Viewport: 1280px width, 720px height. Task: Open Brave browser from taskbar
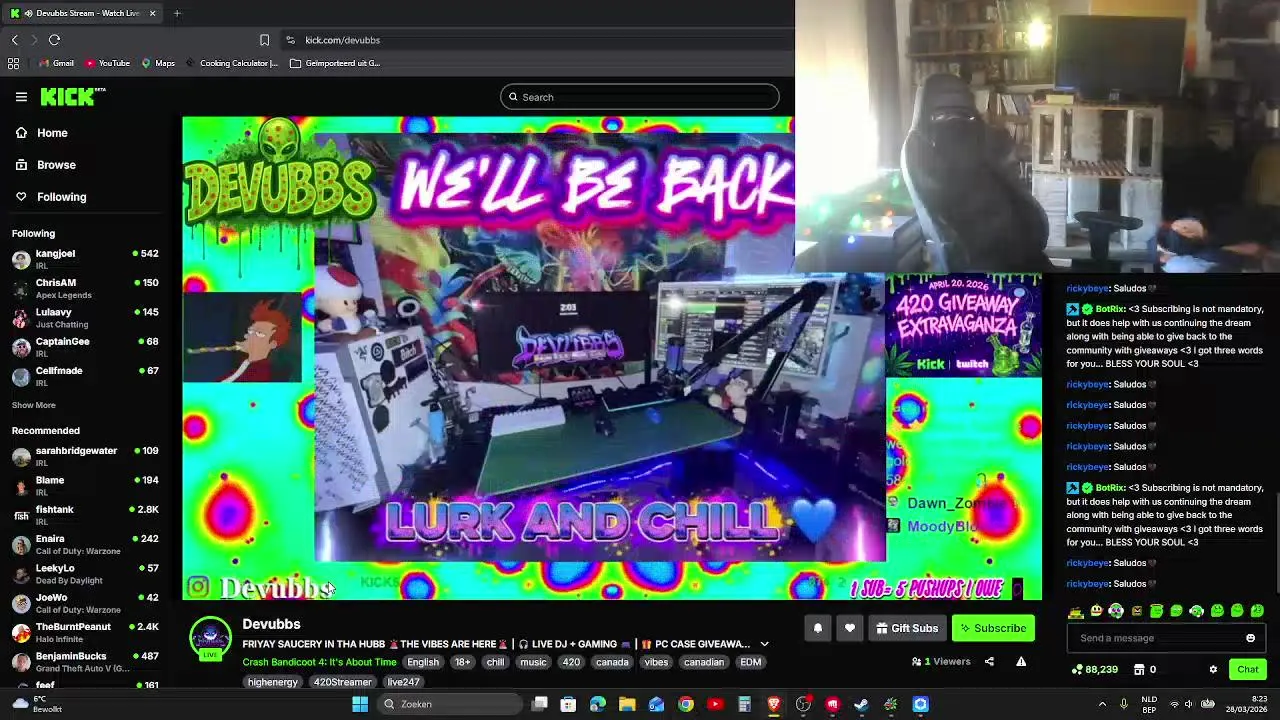point(774,704)
